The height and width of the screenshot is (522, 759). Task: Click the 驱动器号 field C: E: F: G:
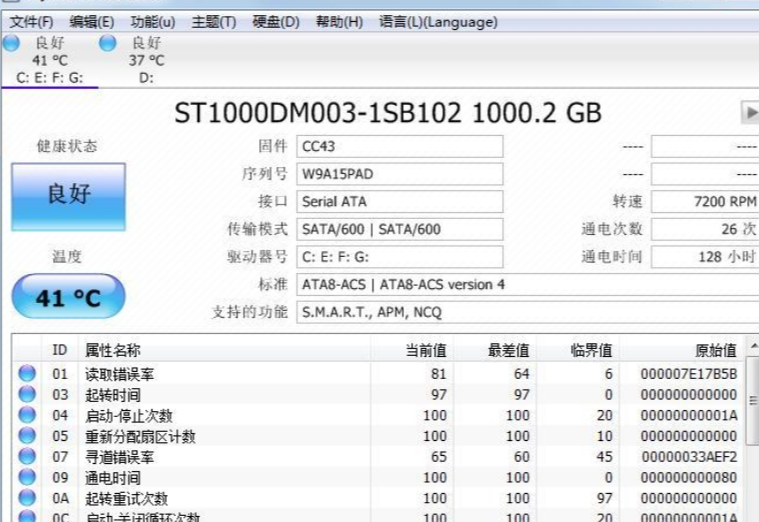point(399,257)
